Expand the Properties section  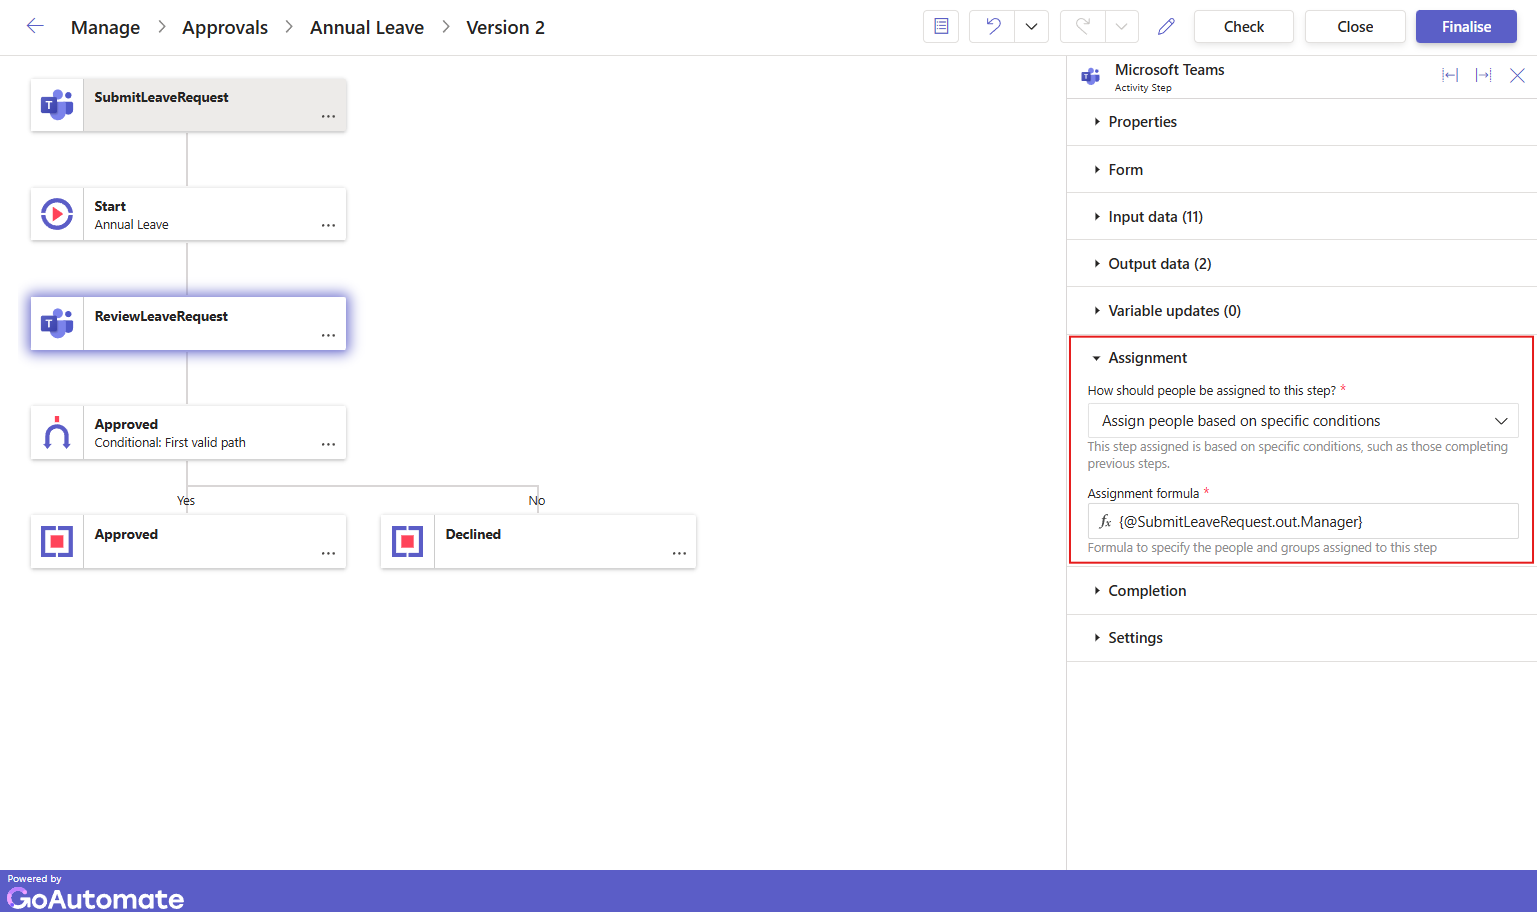click(x=1142, y=122)
